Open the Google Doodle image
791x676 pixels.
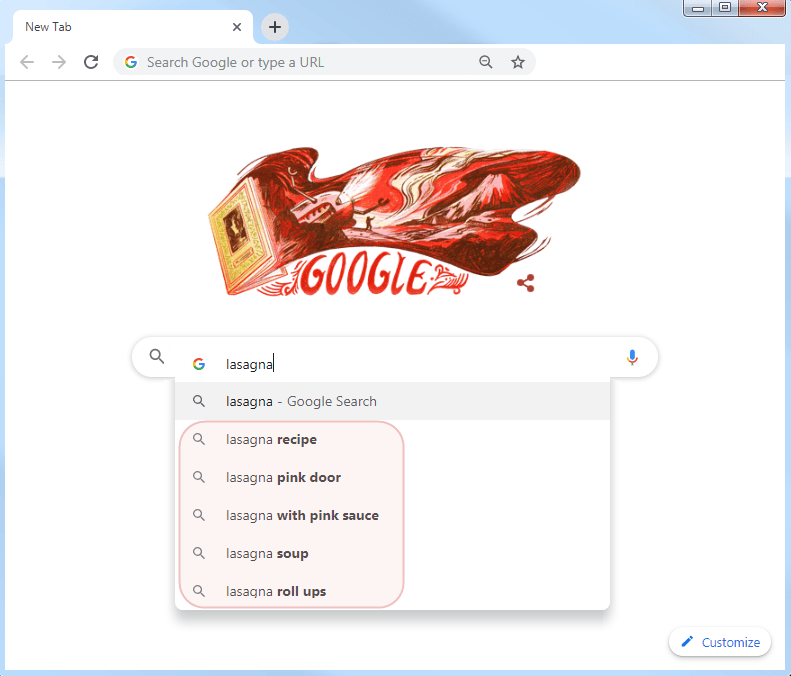point(394,221)
